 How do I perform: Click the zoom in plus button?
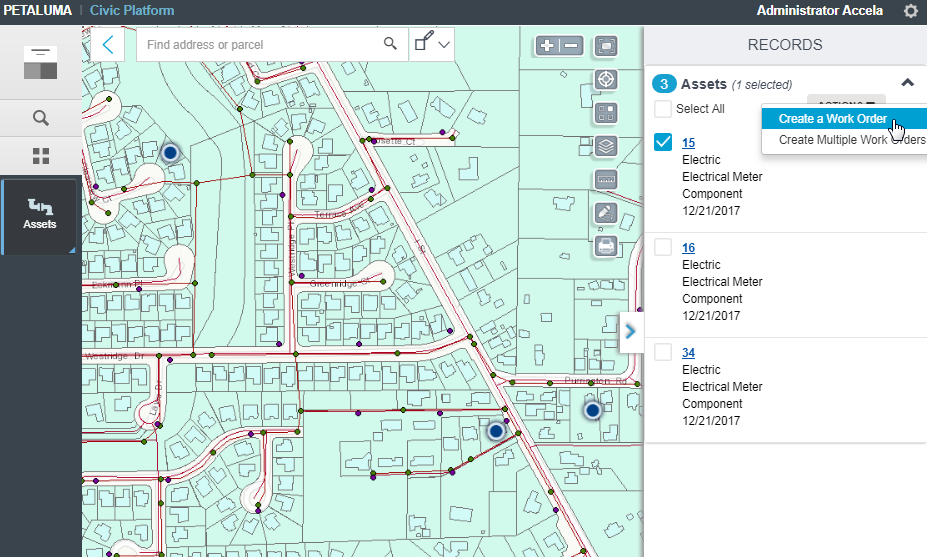coord(548,45)
